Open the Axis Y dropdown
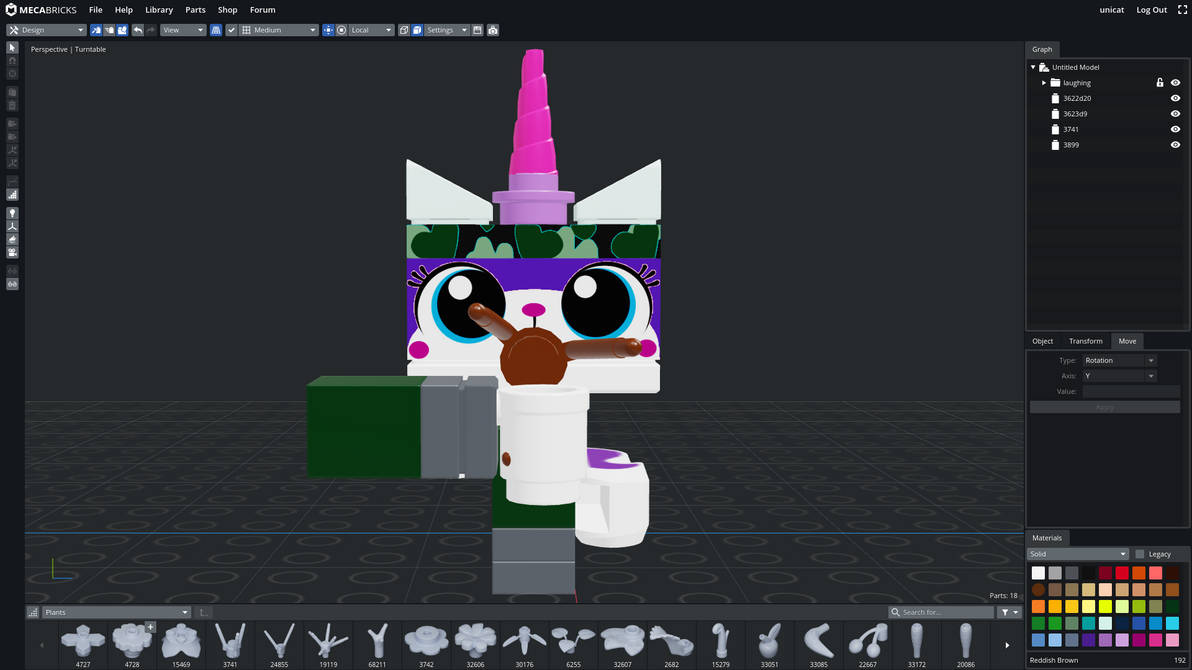The height and width of the screenshot is (670, 1192). 1119,376
